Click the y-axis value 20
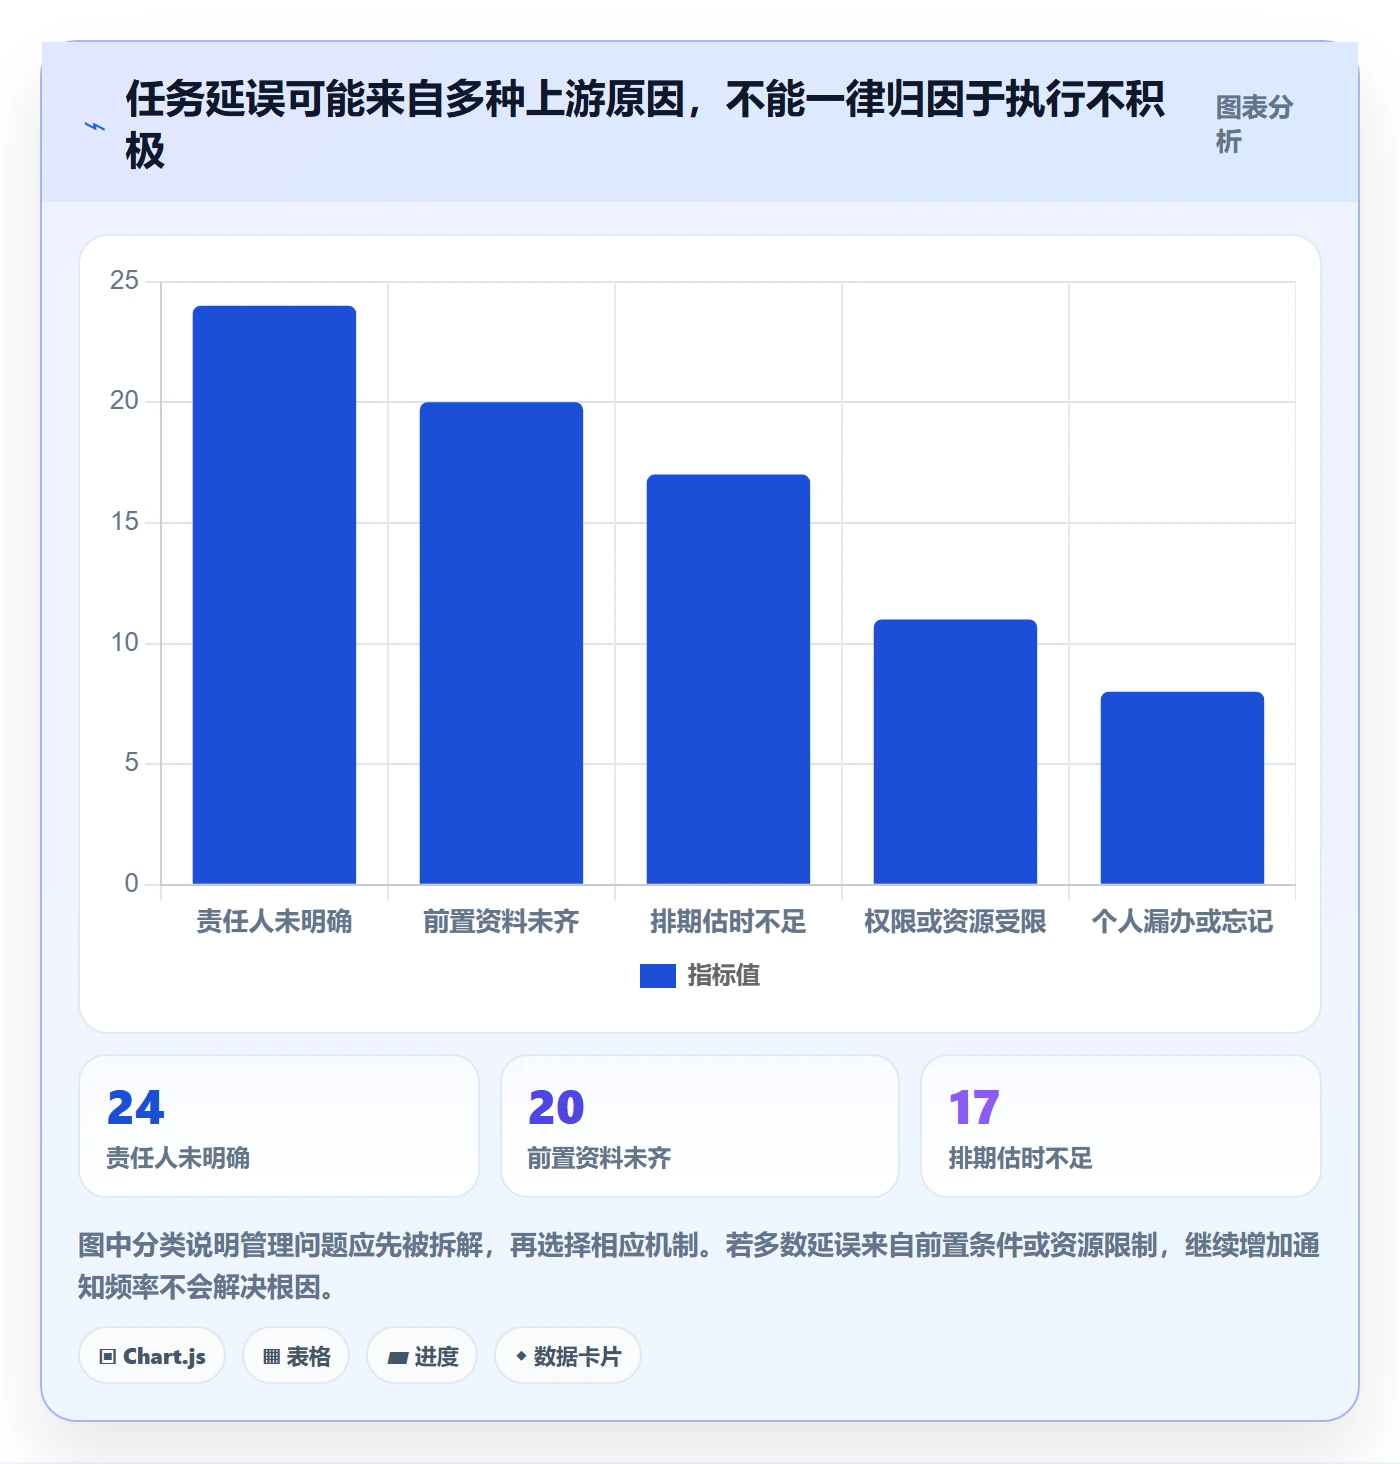The height and width of the screenshot is (1464, 1400). (124, 401)
